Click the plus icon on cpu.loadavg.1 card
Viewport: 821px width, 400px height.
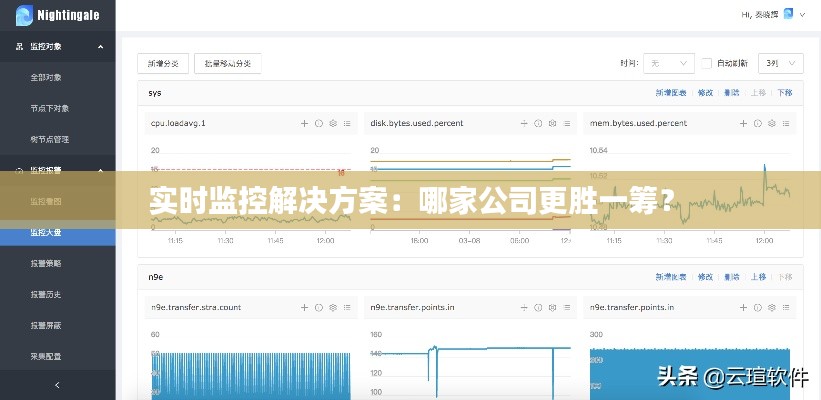(x=304, y=124)
